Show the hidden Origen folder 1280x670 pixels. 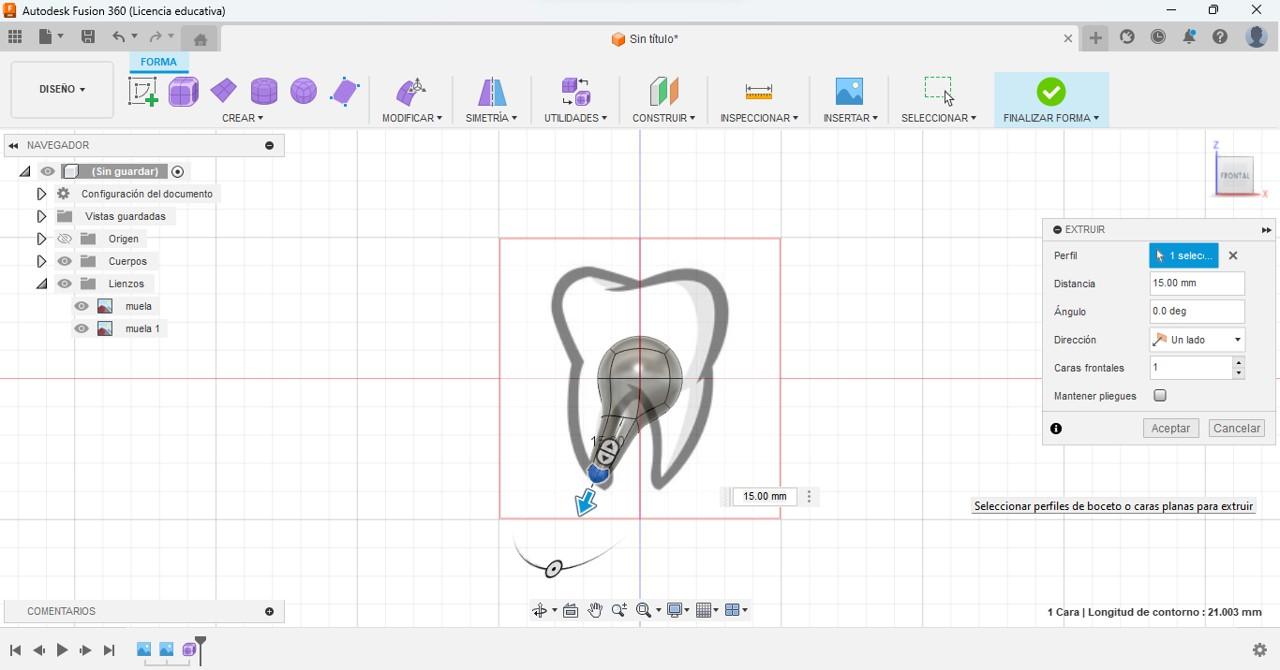pyautogui.click(x=65, y=239)
